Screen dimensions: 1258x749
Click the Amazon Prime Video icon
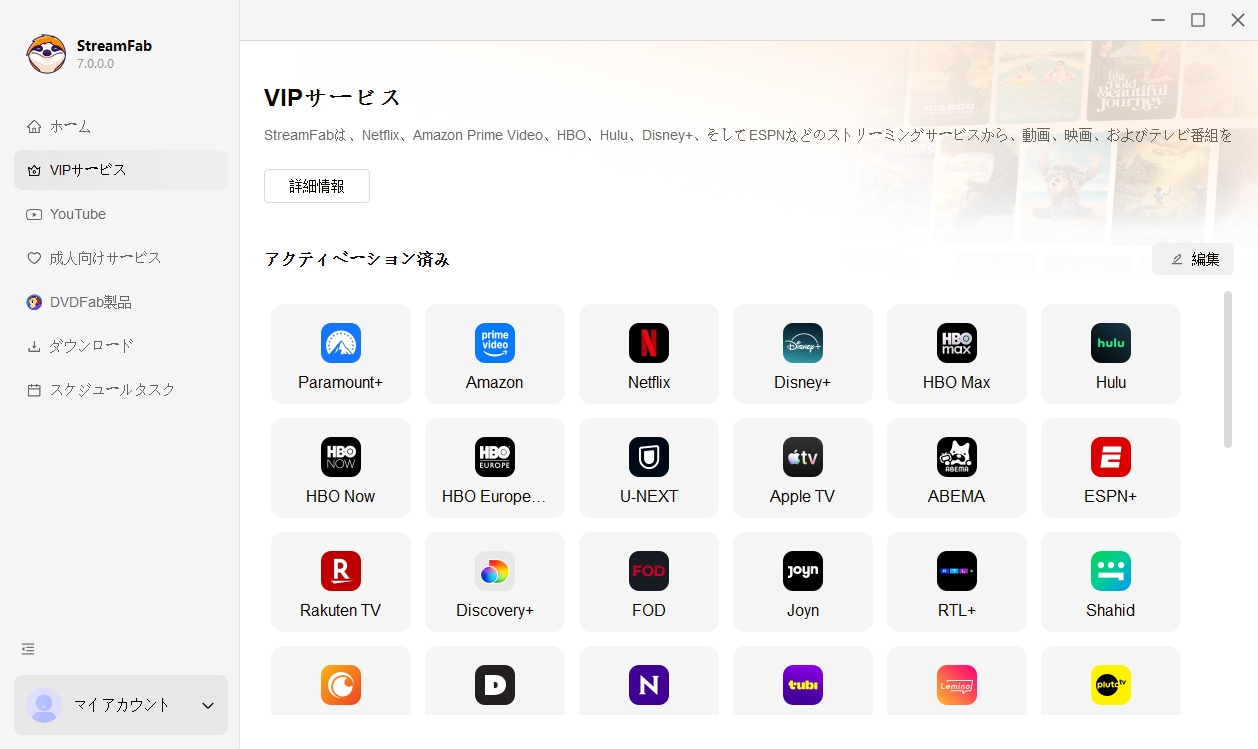click(495, 343)
